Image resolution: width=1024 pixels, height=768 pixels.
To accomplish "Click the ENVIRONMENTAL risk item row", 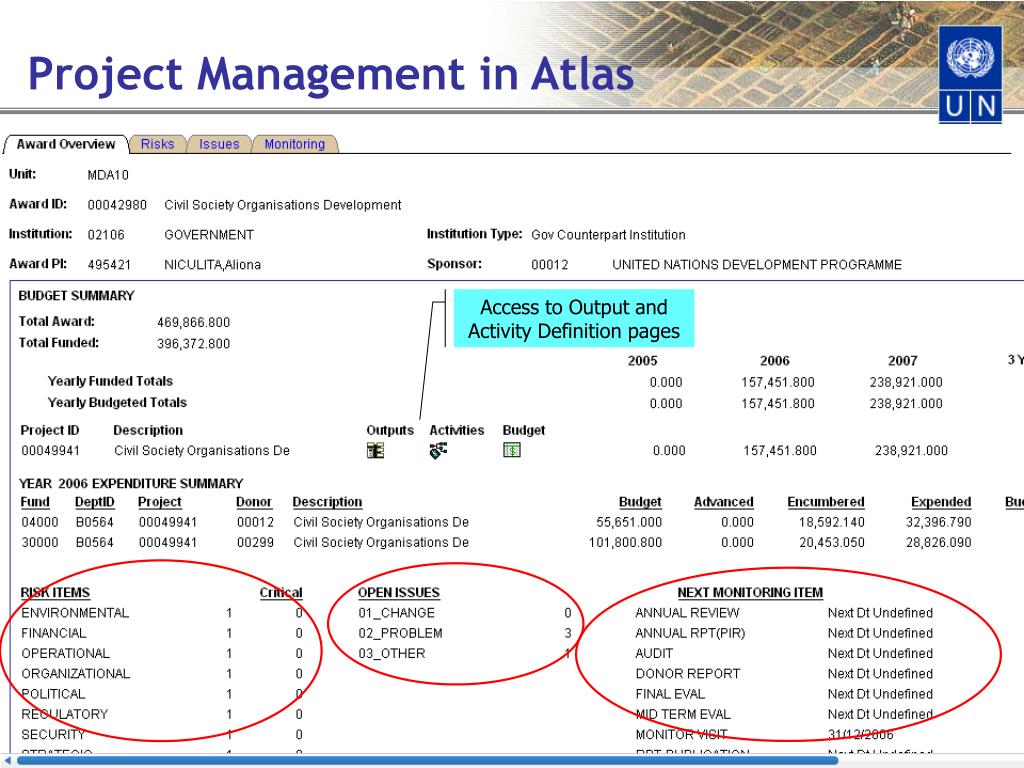I will pos(162,613).
